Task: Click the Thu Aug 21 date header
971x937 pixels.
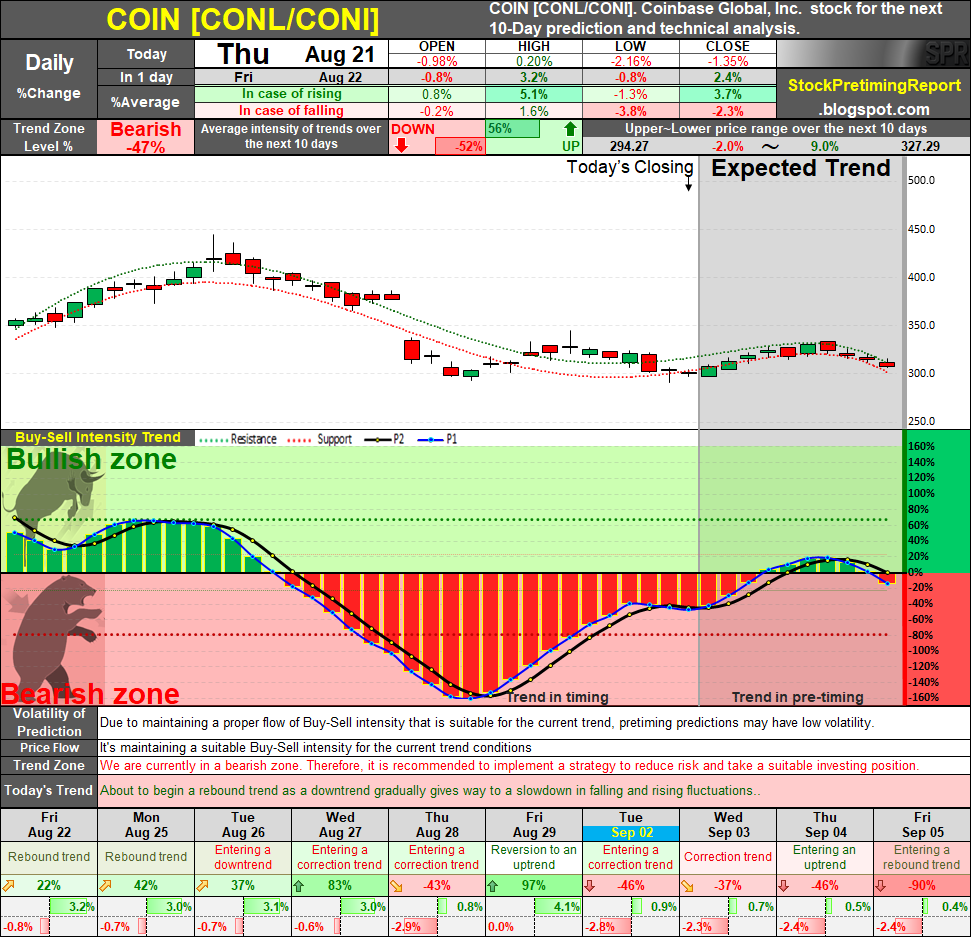Action: click(x=292, y=54)
